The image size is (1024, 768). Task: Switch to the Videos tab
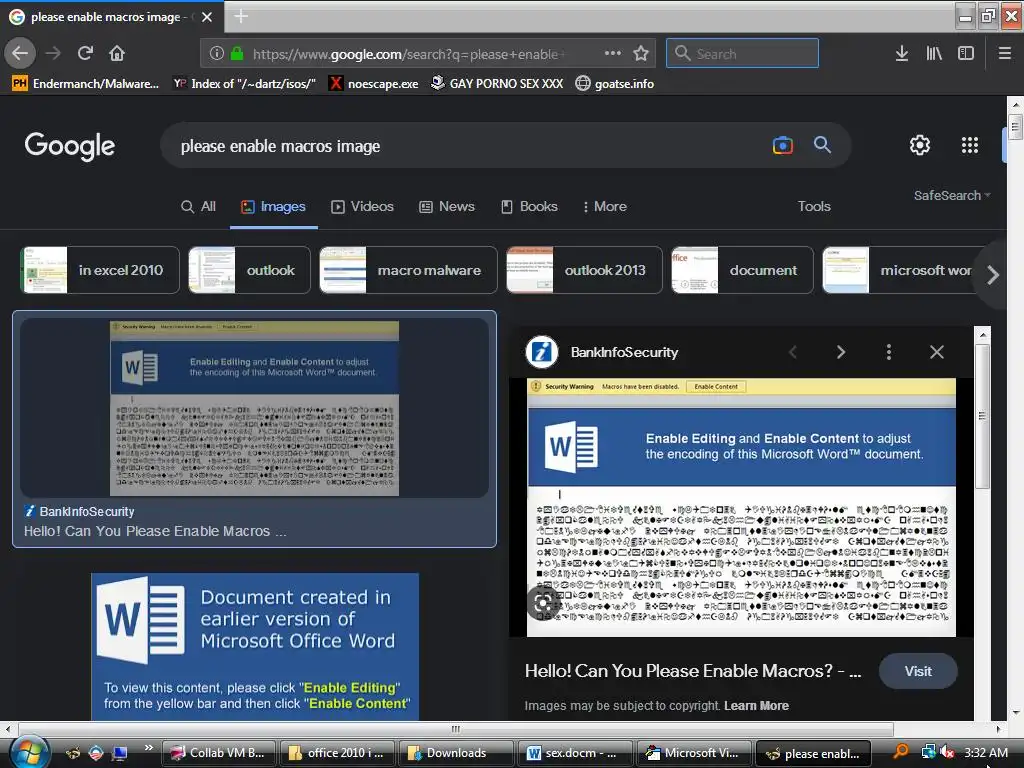362,206
